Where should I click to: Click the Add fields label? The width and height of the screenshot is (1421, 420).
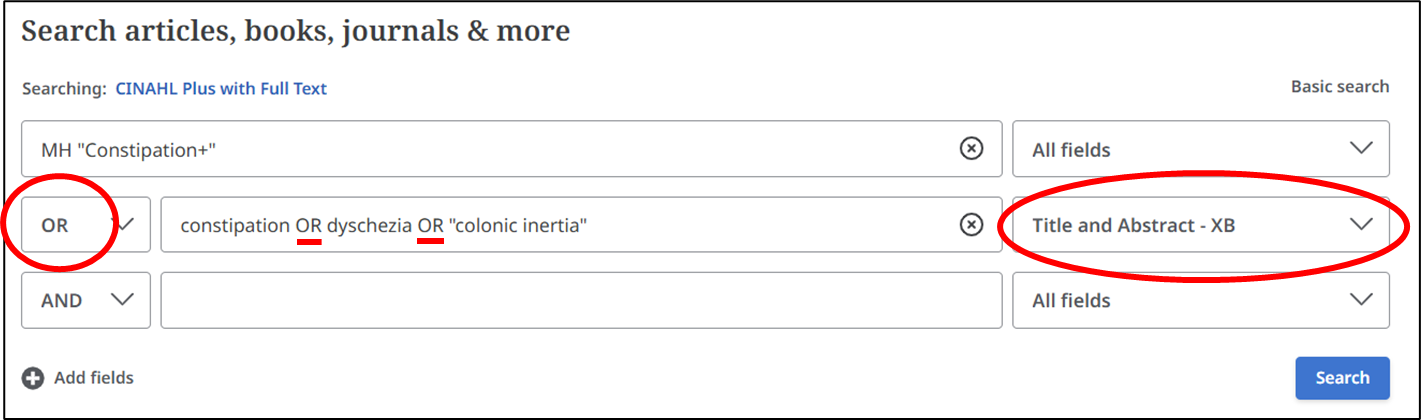pyautogui.click(x=94, y=378)
